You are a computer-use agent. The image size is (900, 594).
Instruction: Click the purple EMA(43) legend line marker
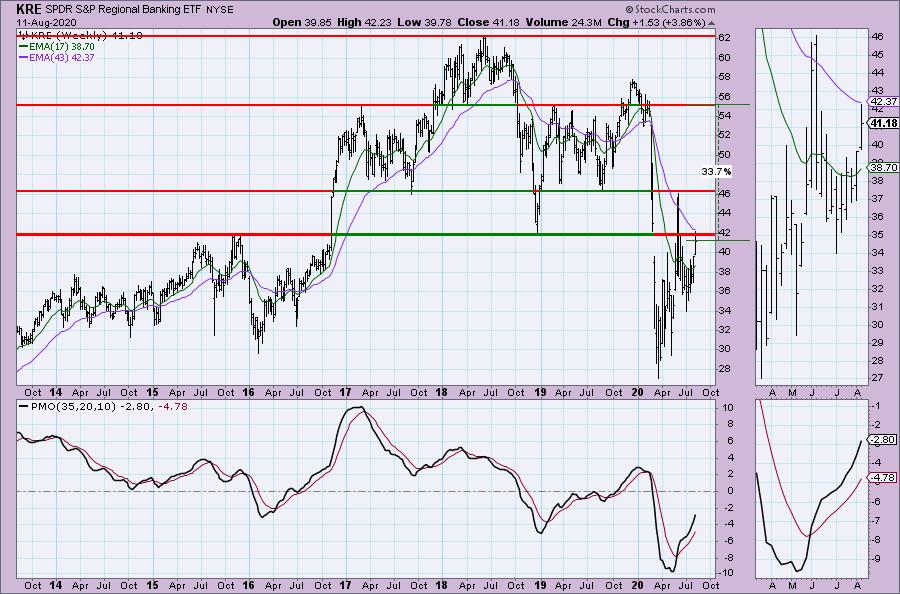24,58
